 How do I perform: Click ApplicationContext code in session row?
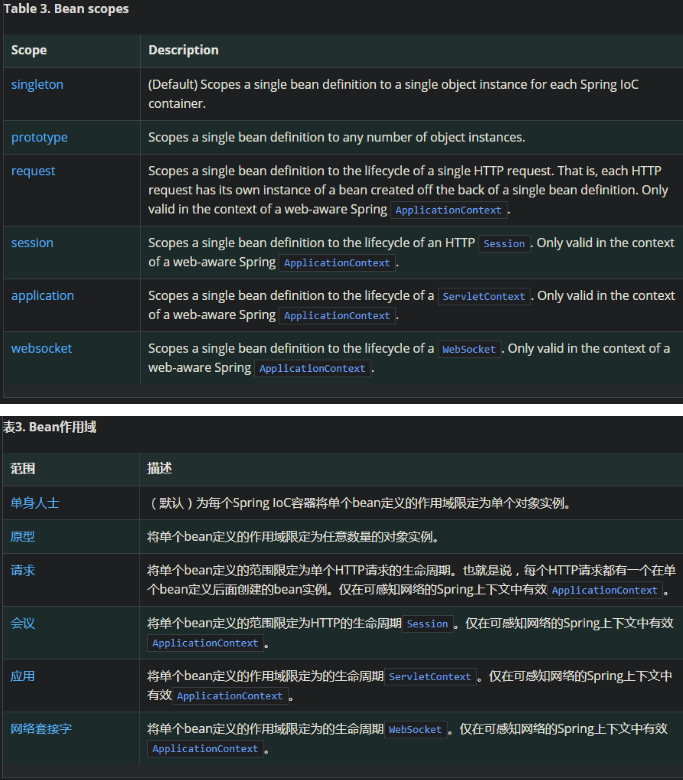click(337, 263)
